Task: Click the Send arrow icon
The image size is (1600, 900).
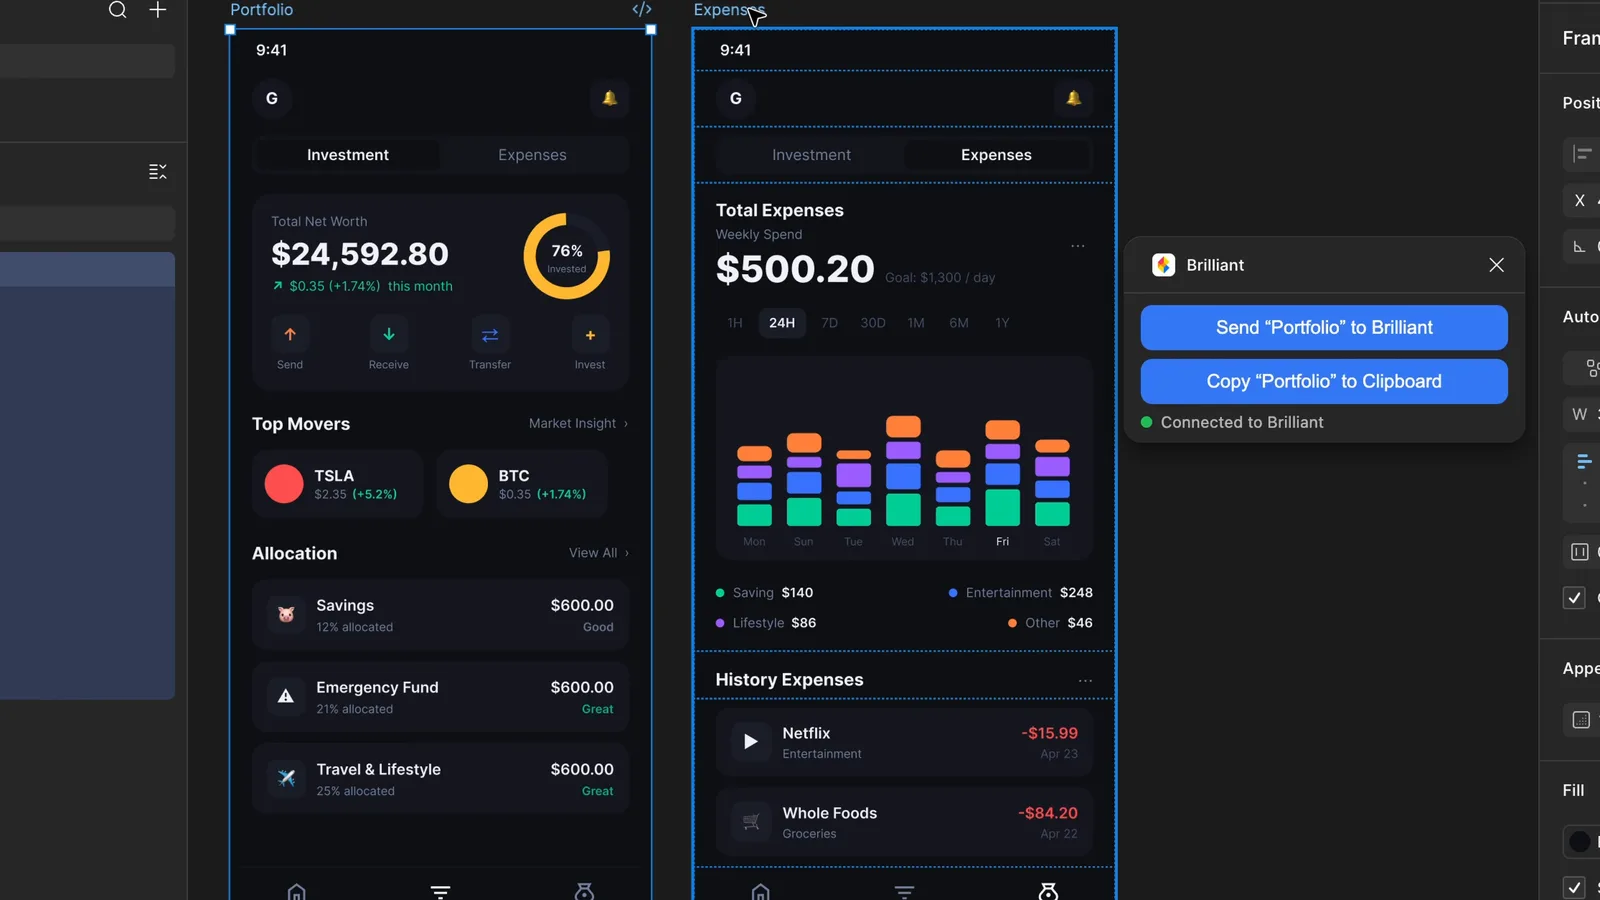Action: [290, 335]
